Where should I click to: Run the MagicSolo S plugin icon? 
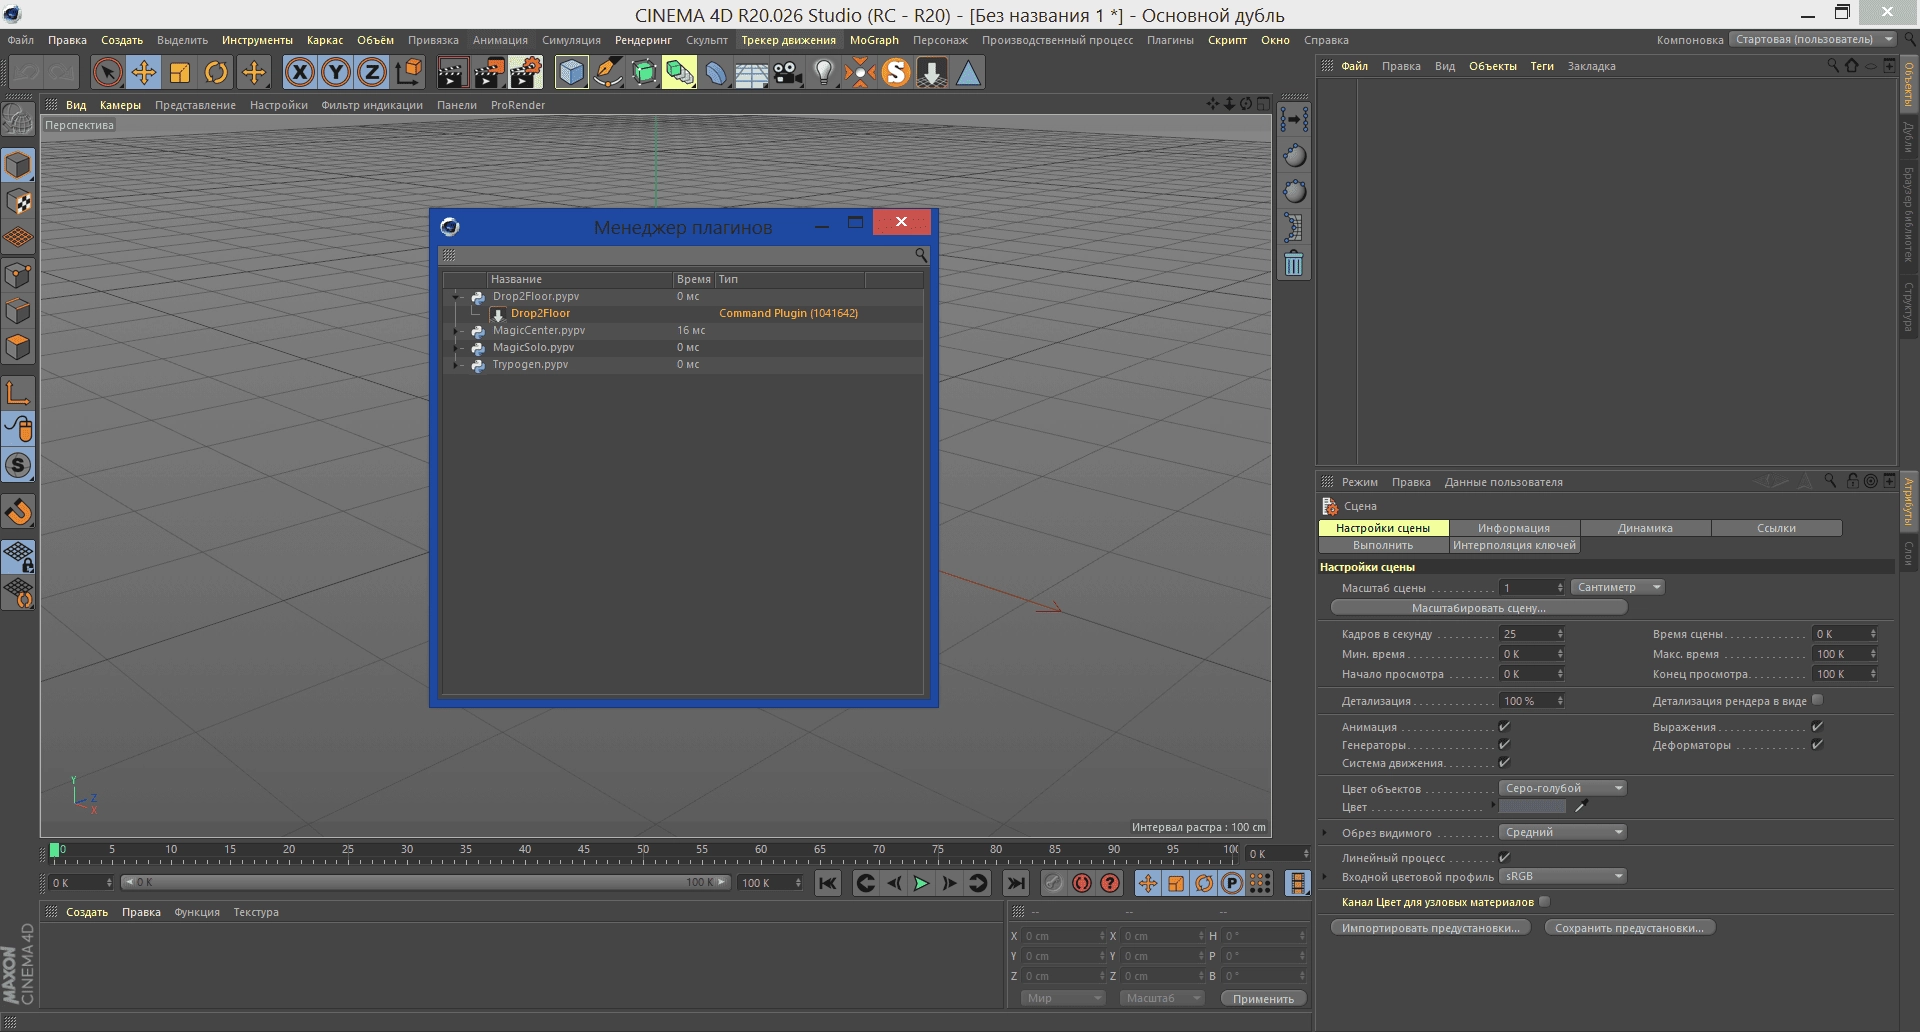896,72
